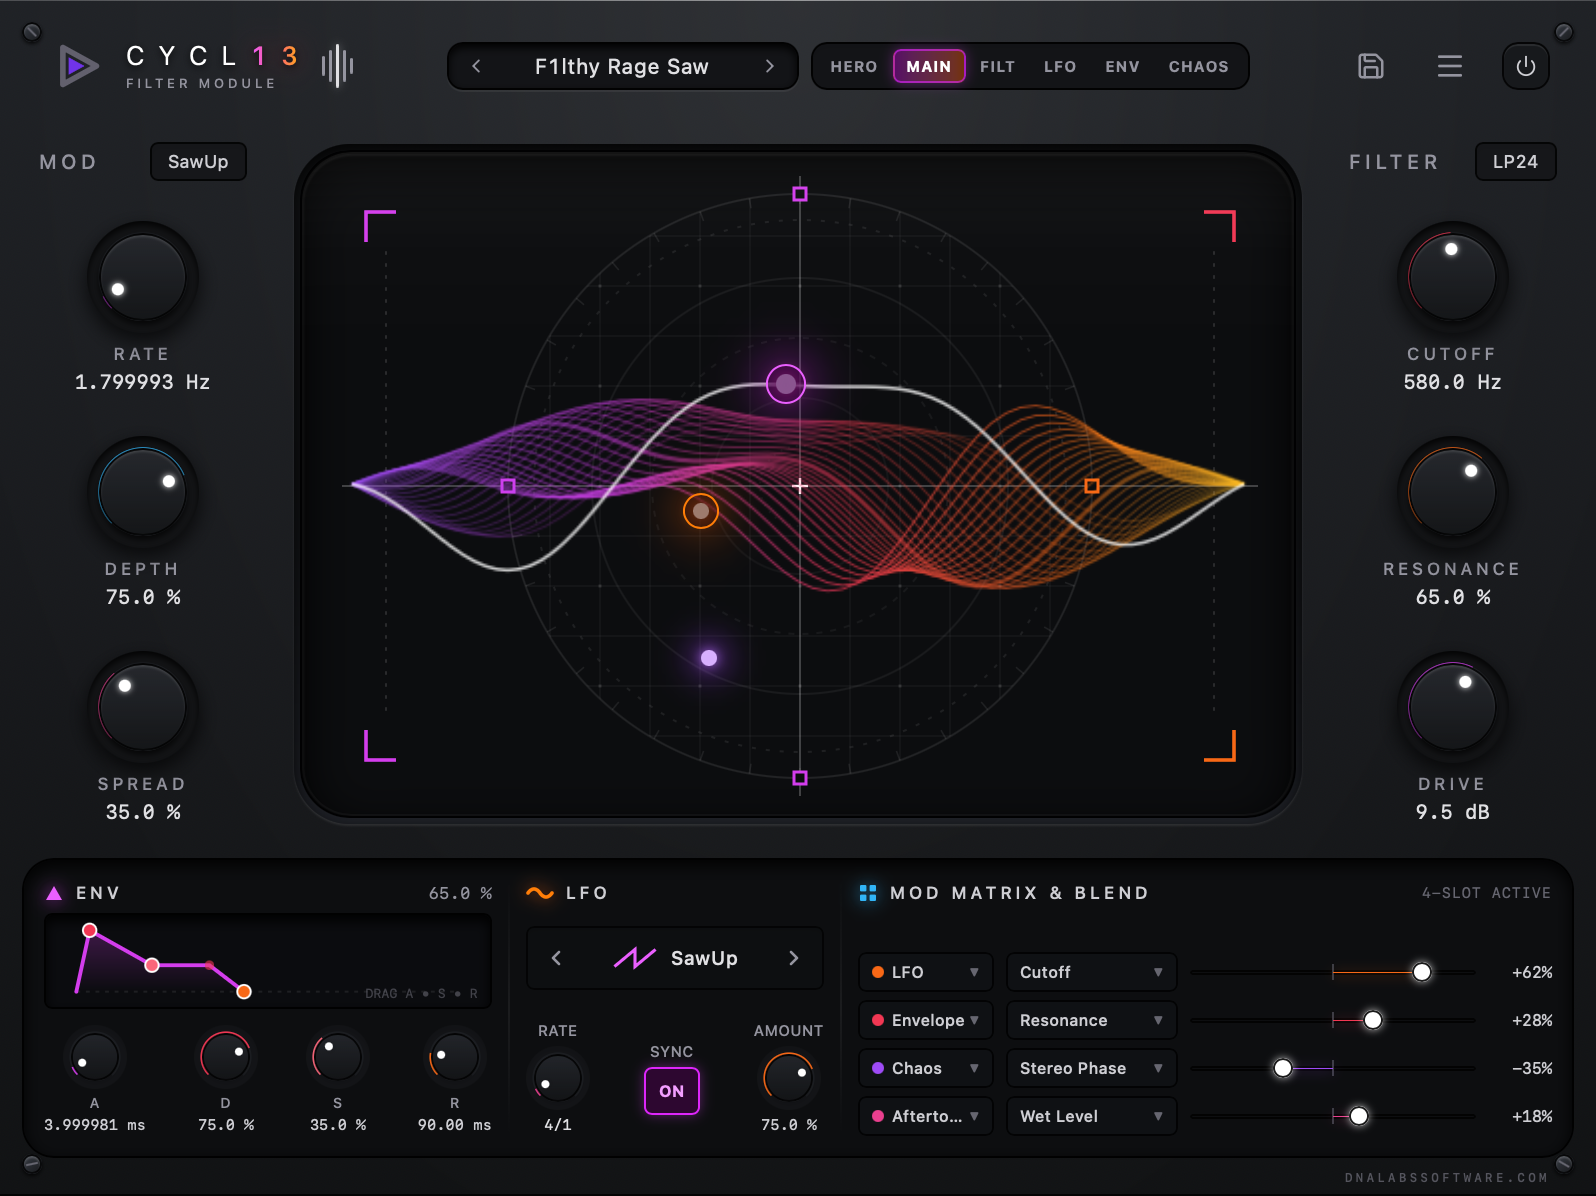Screen dimensions: 1596x1196
Task: Switch to the HERO tab
Action: [854, 66]
